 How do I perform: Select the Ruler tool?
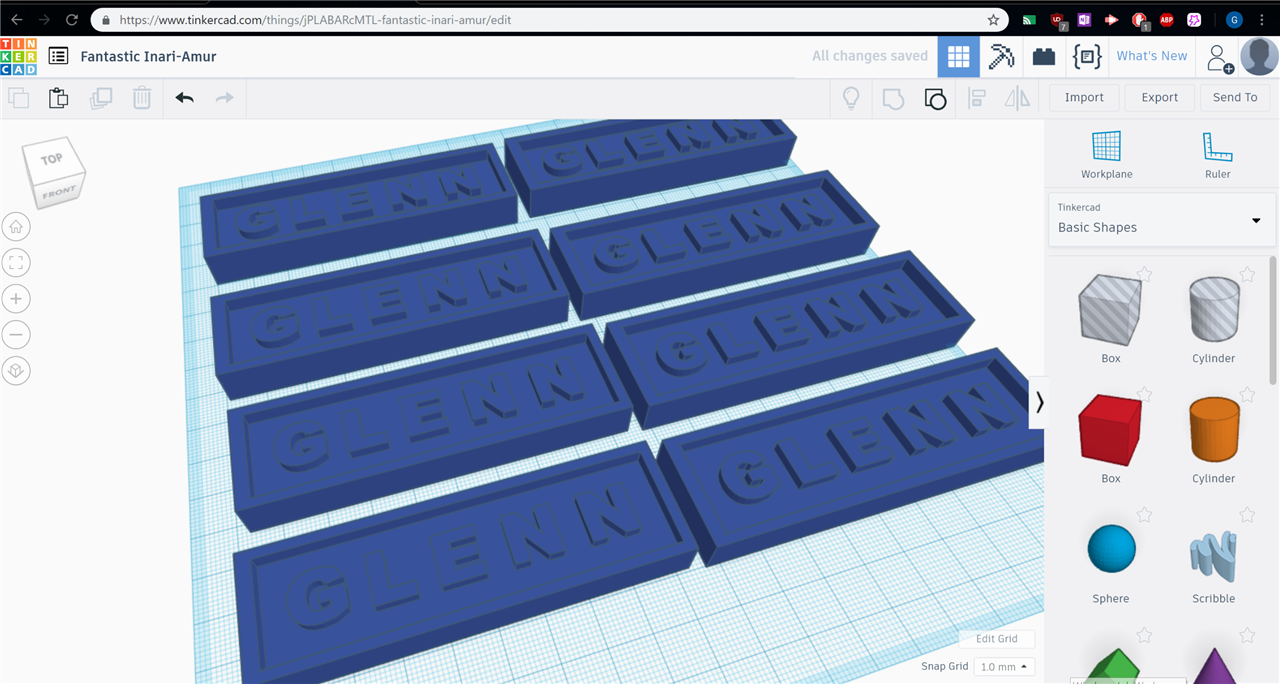tap(1217, 154)
